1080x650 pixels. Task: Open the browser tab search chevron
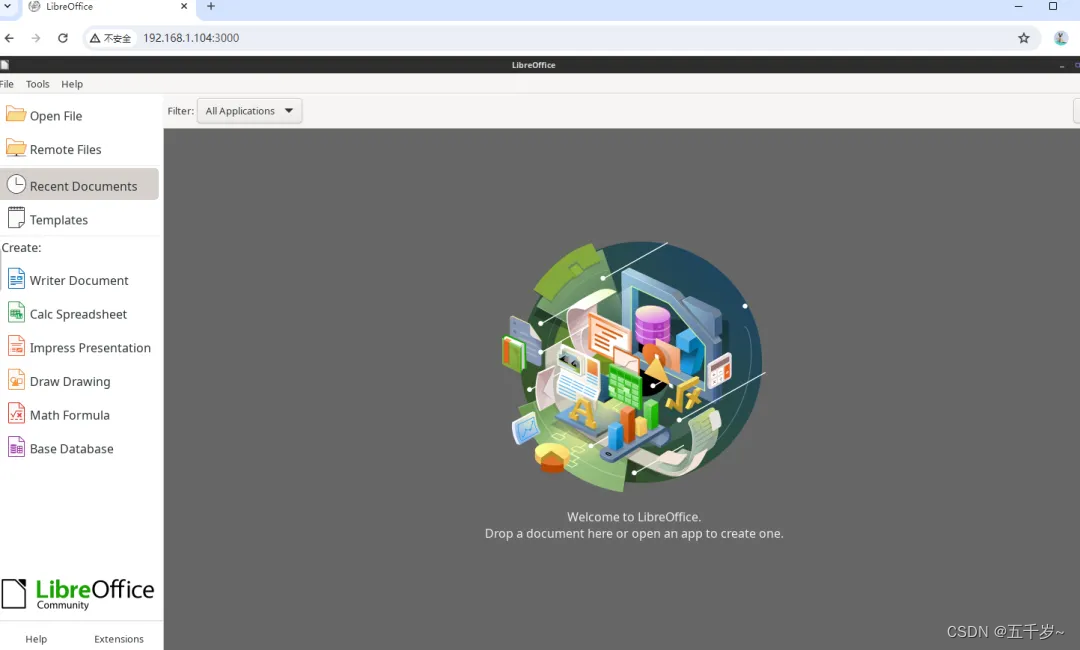pyautogui.click(x=8, y=6)
